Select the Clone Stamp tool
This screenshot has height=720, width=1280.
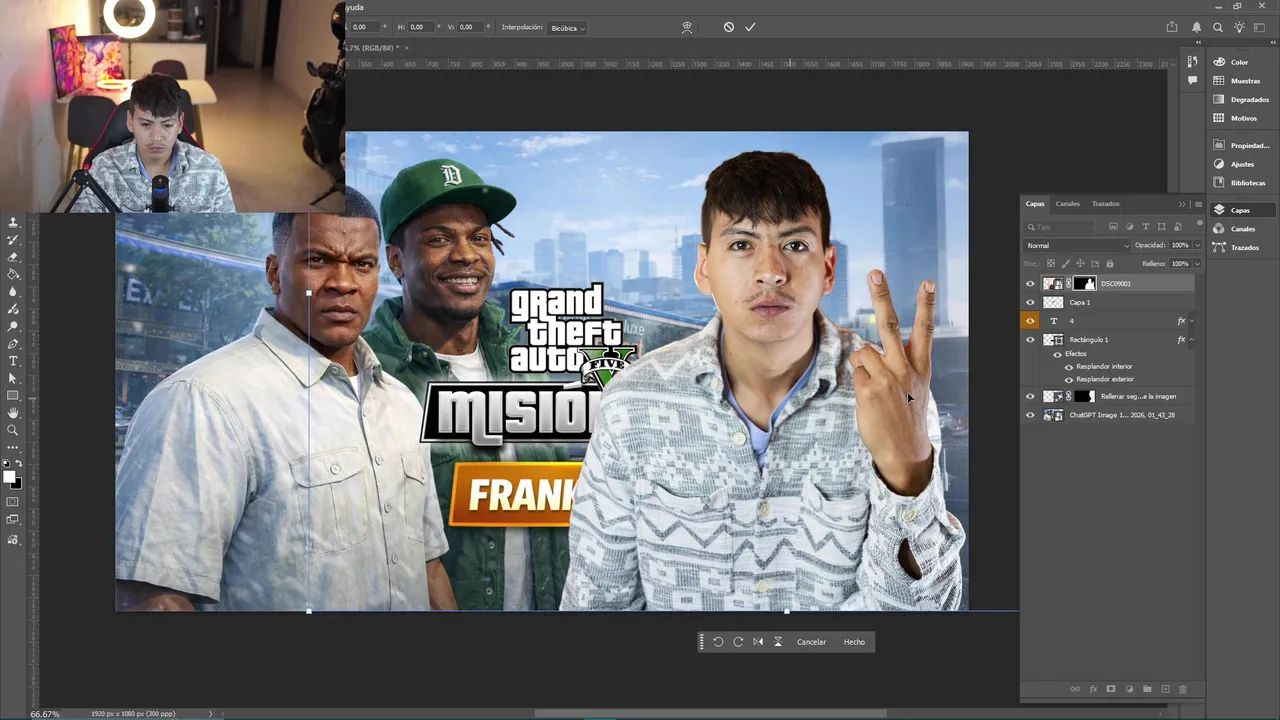13,222
